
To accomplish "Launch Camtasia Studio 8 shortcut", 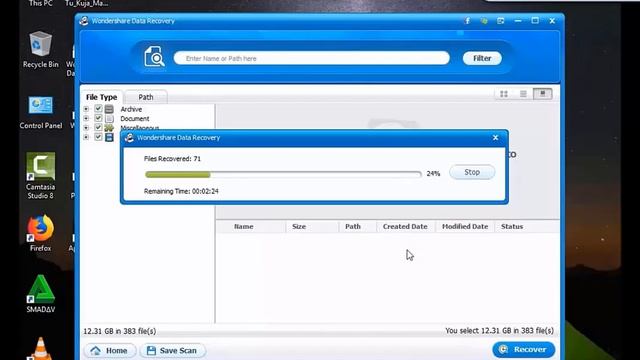I will point(40,176).
